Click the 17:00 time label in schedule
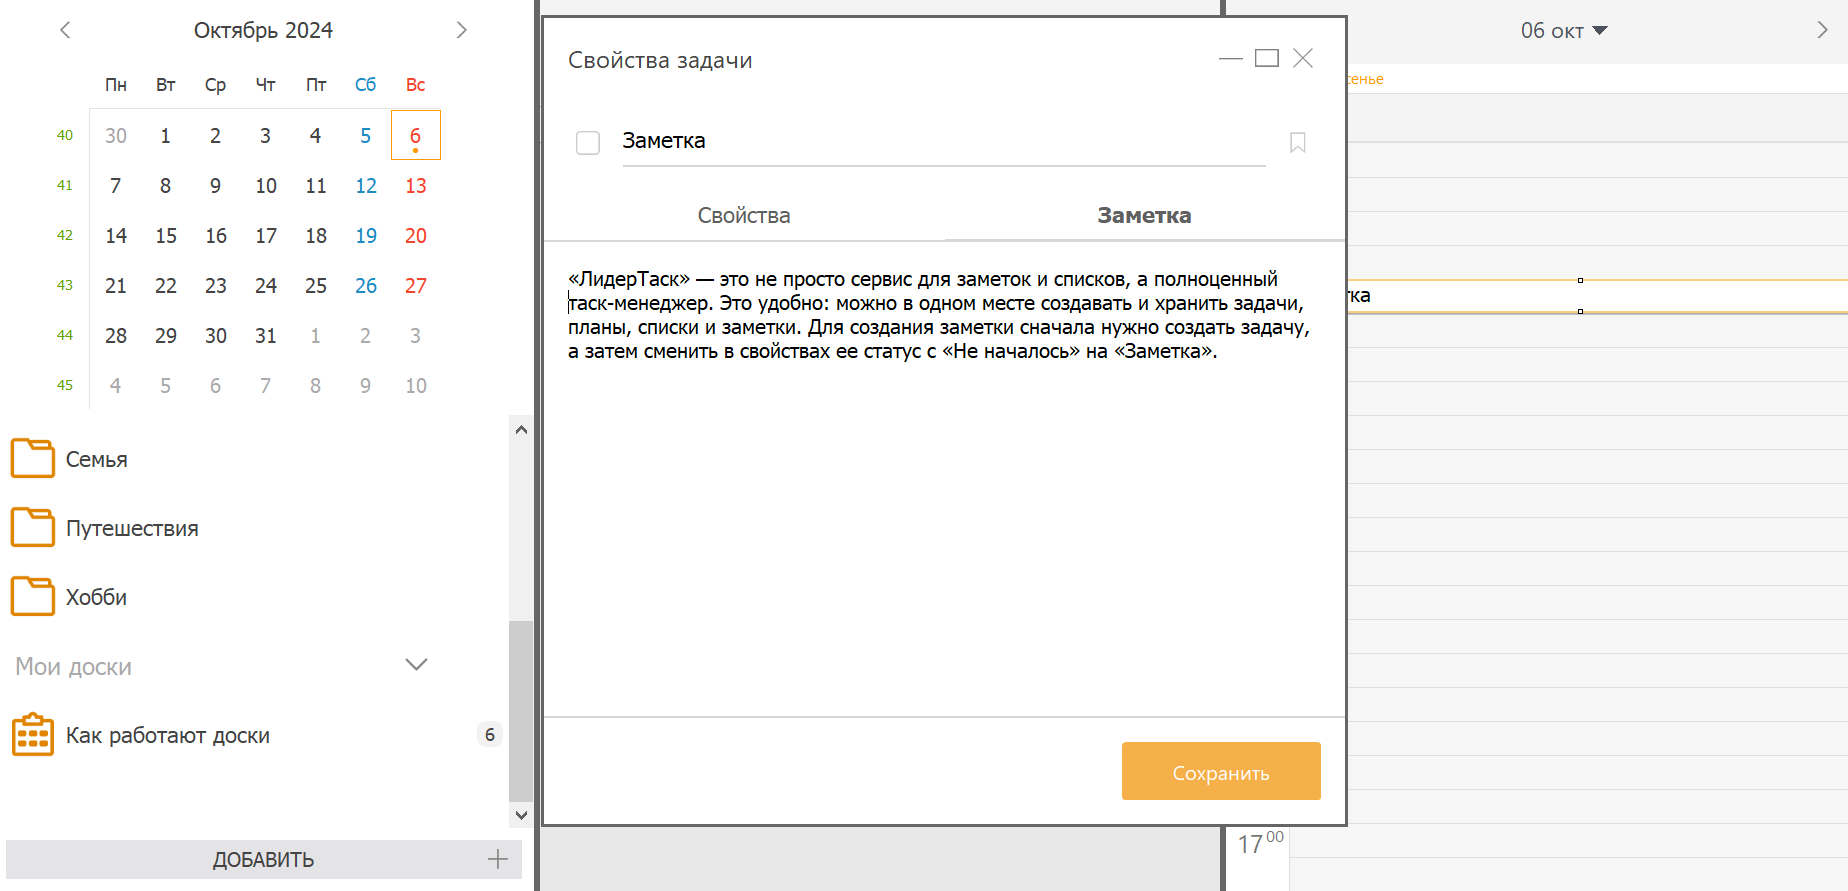Image resolution: width=1848 pixels, height=891 pixels. tap(1260, 843)
